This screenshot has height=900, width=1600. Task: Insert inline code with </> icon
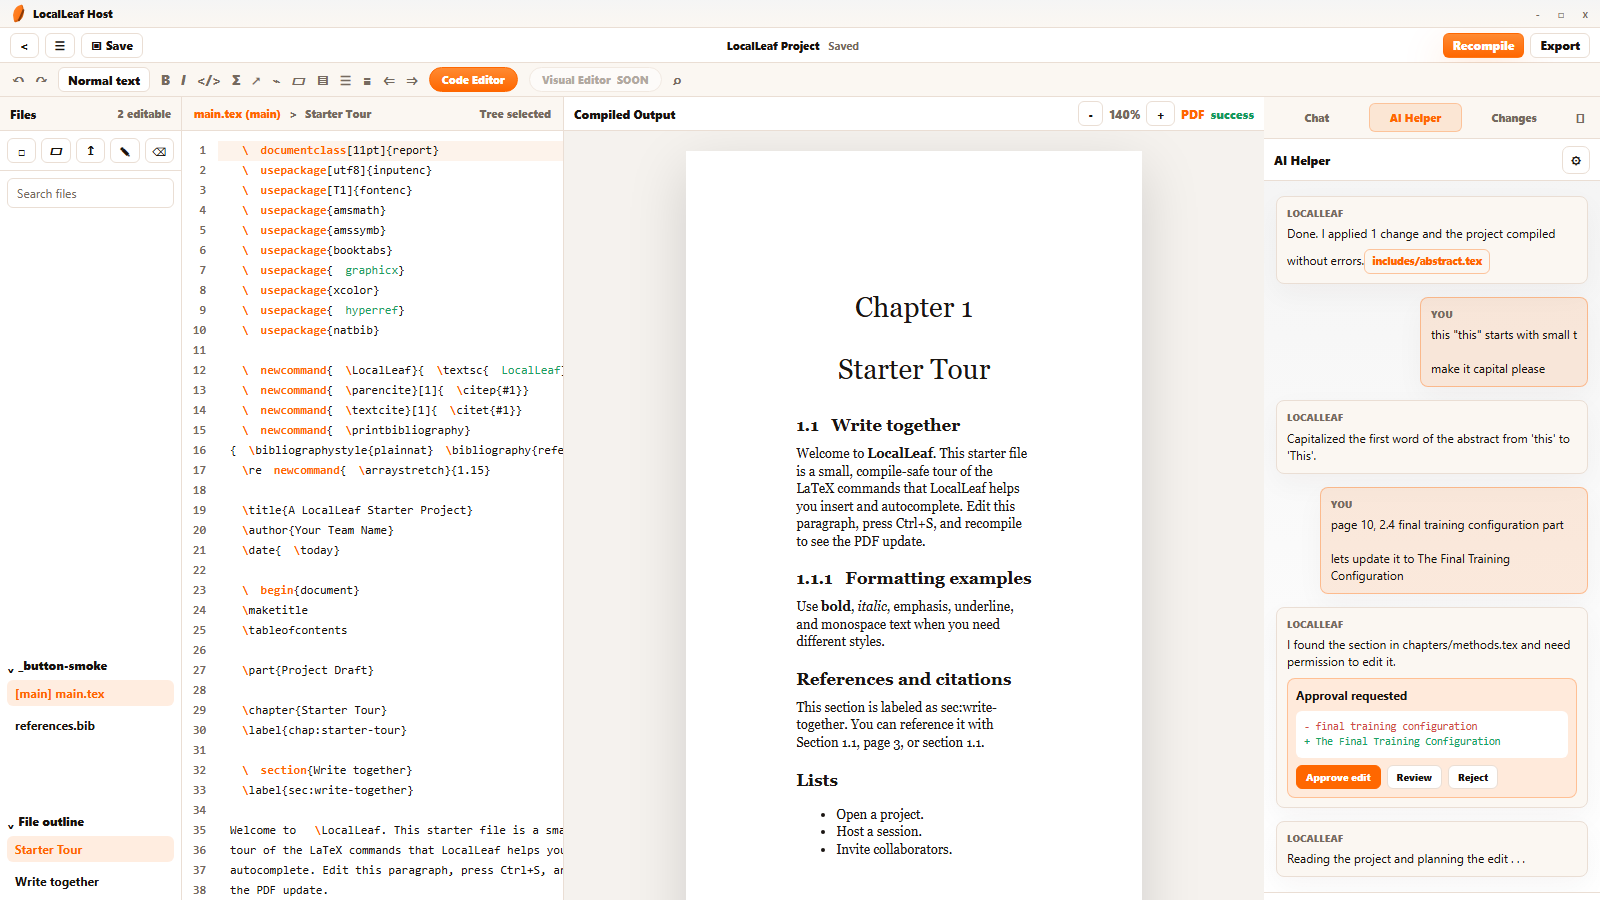coord(209,80)
